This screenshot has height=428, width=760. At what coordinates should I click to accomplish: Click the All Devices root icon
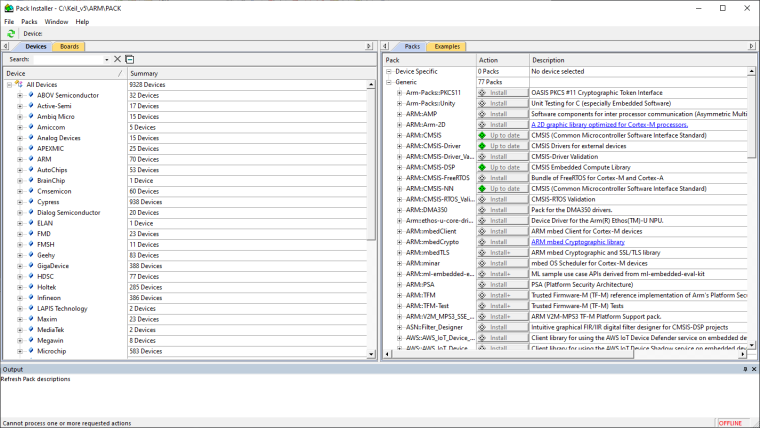pos(19,85)
